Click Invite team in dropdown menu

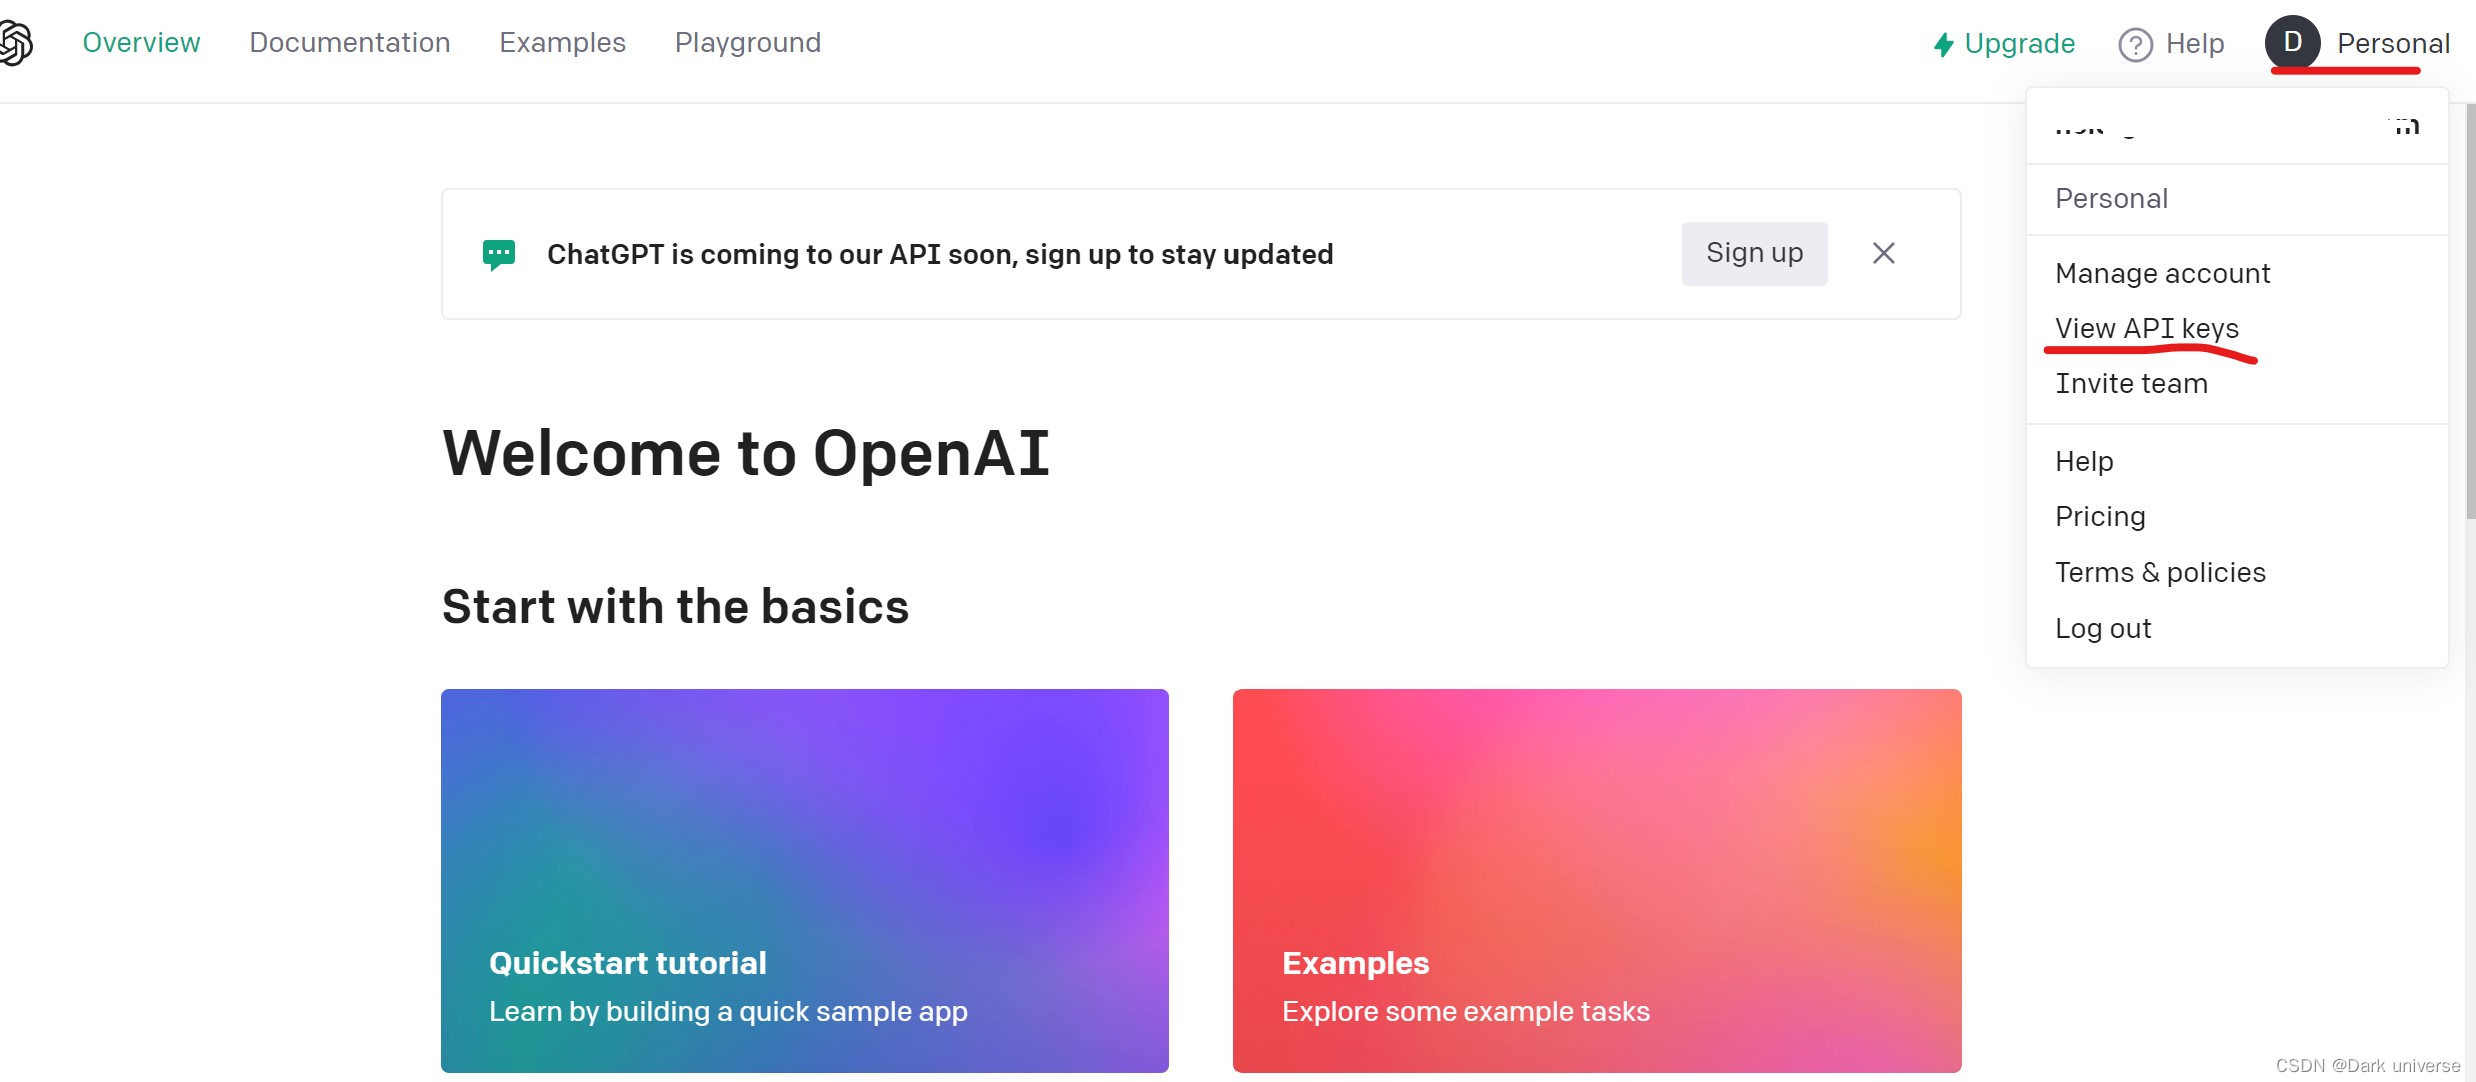click(2131, 383)
